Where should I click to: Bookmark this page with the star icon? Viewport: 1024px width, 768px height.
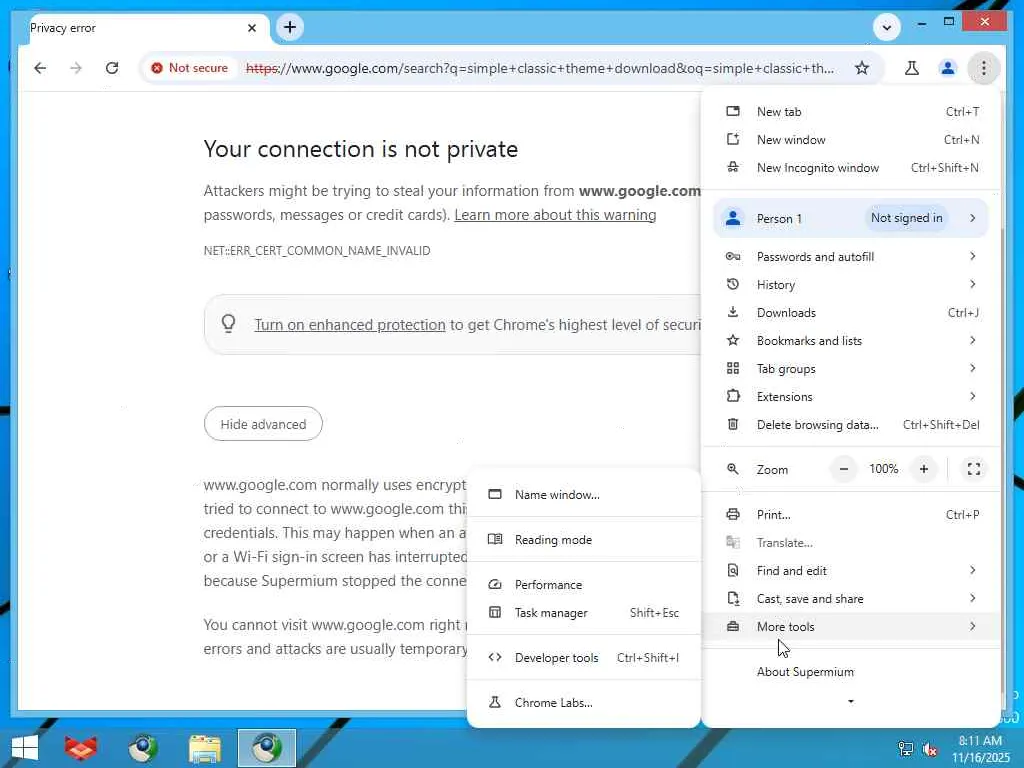[x=862, y=68]
